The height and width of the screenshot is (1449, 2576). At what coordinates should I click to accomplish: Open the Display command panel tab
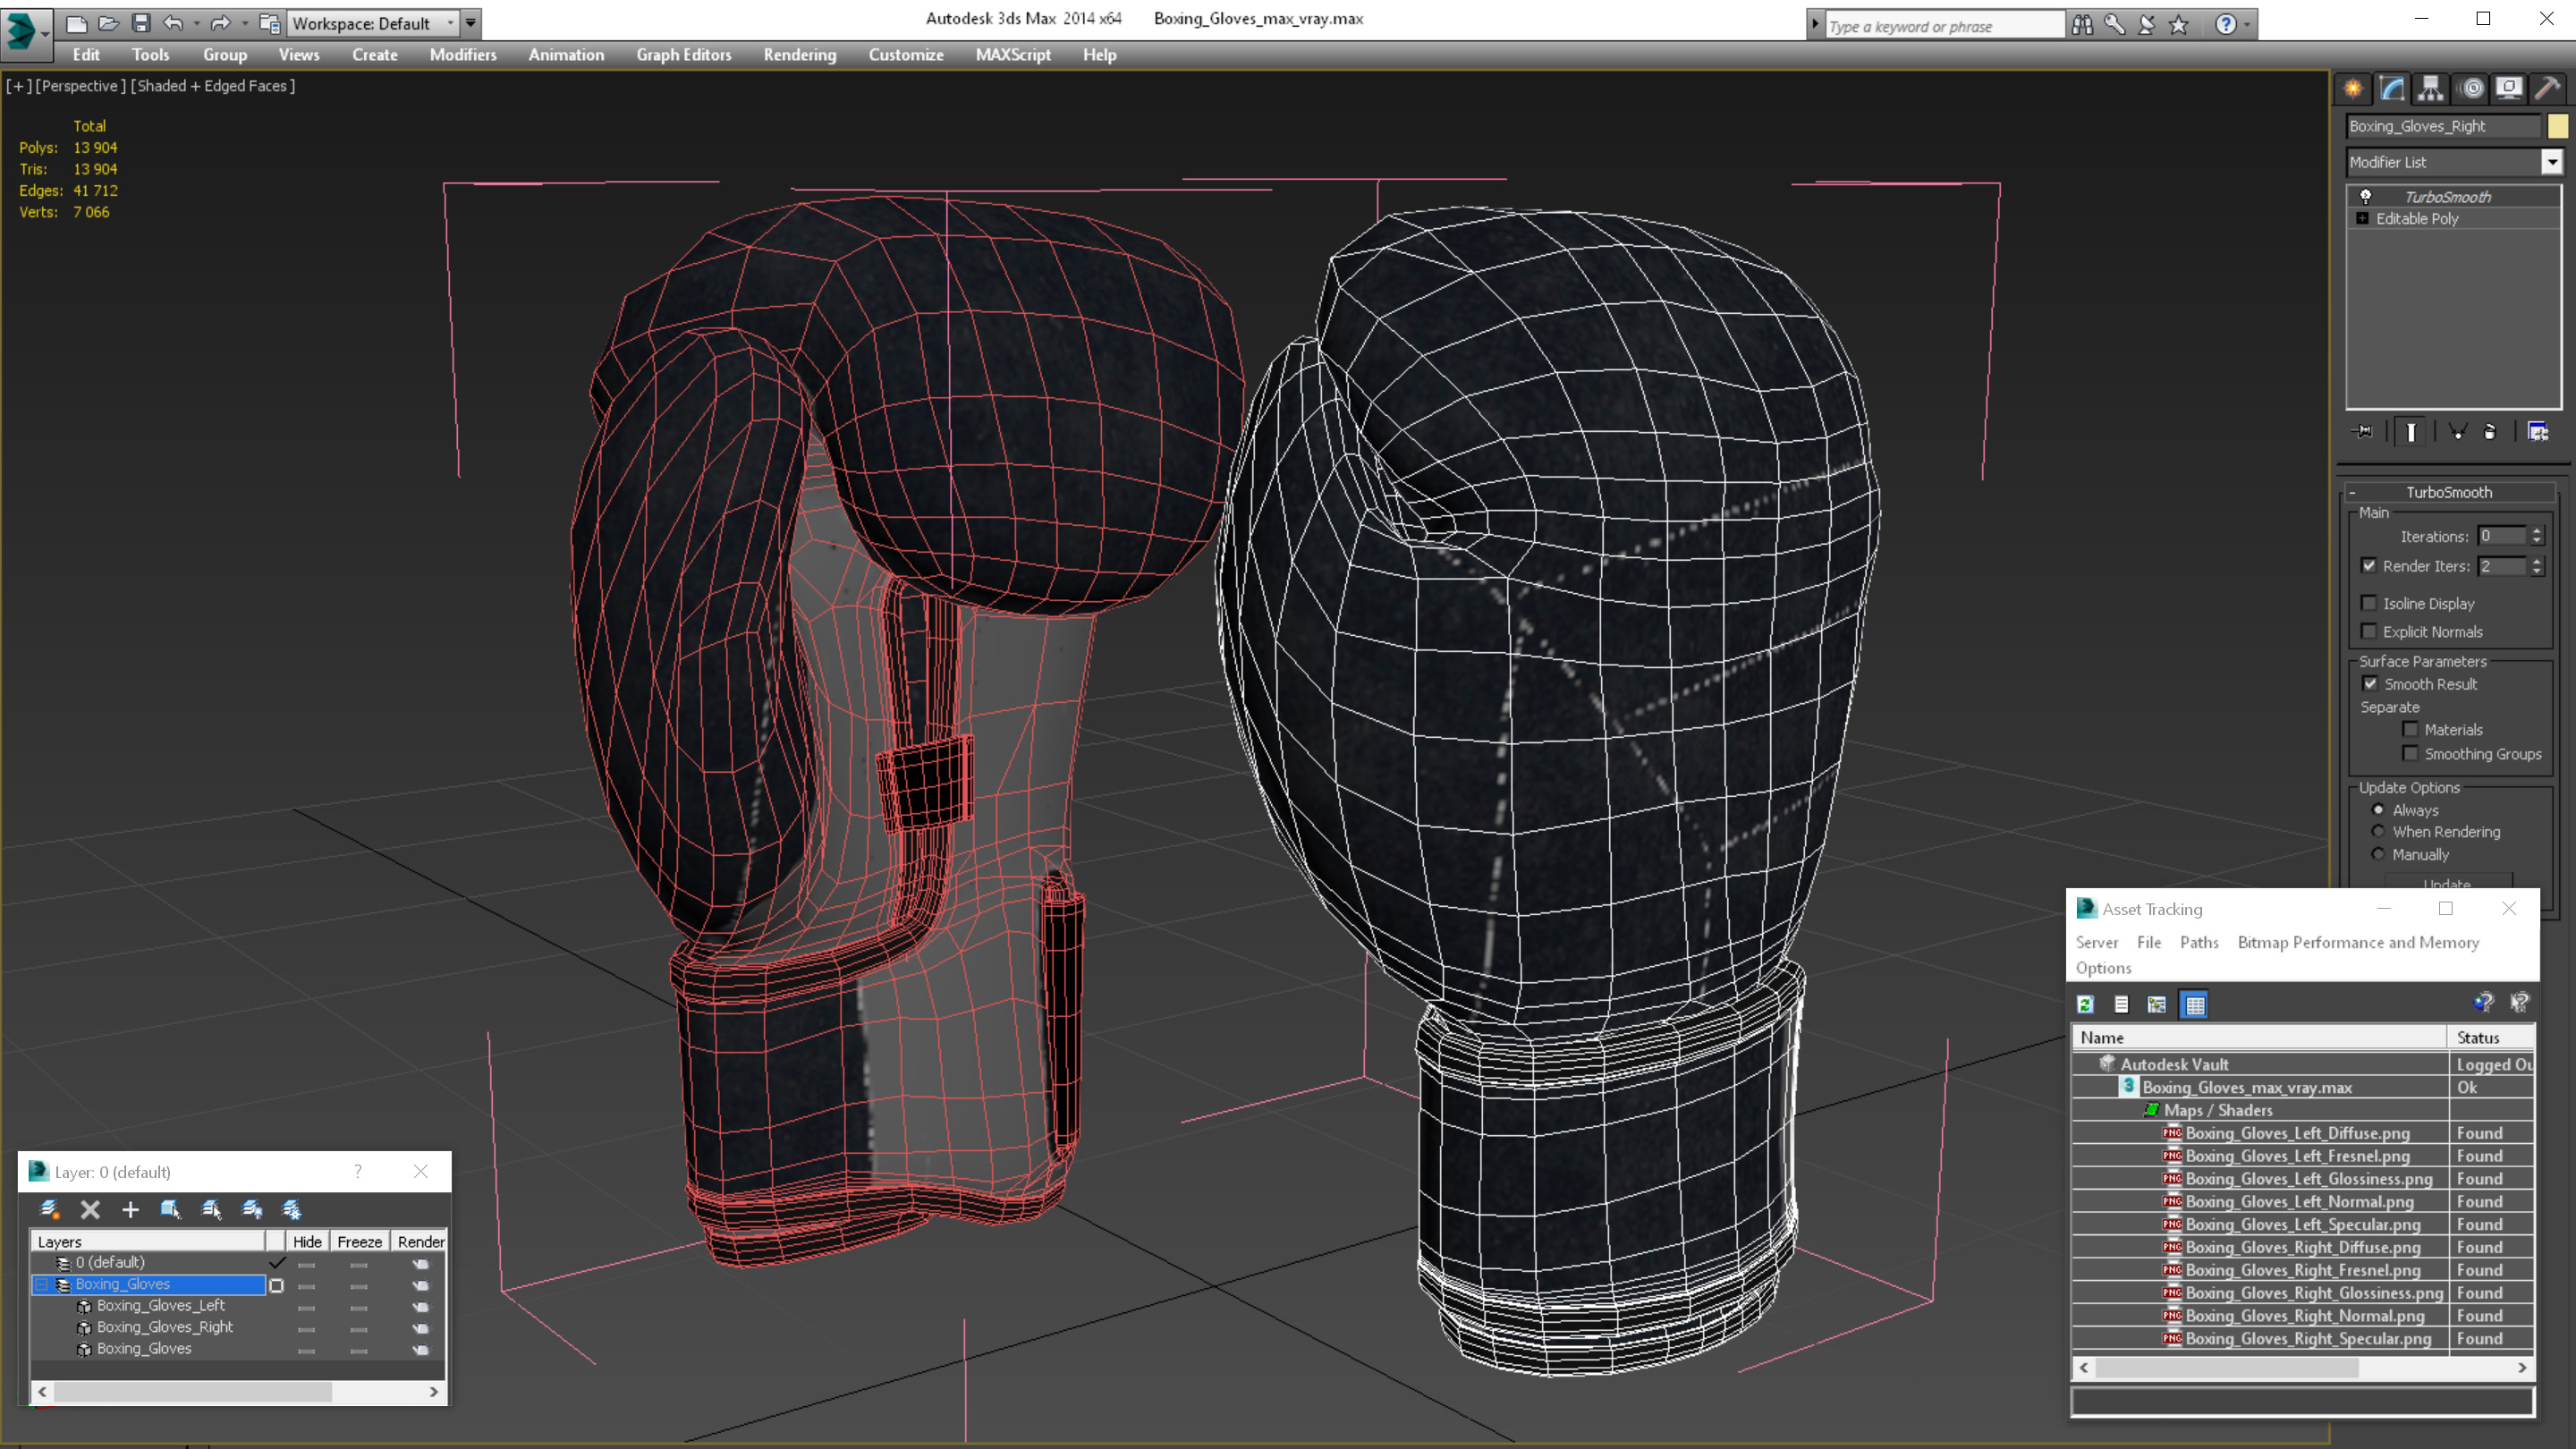(2509, 89)
